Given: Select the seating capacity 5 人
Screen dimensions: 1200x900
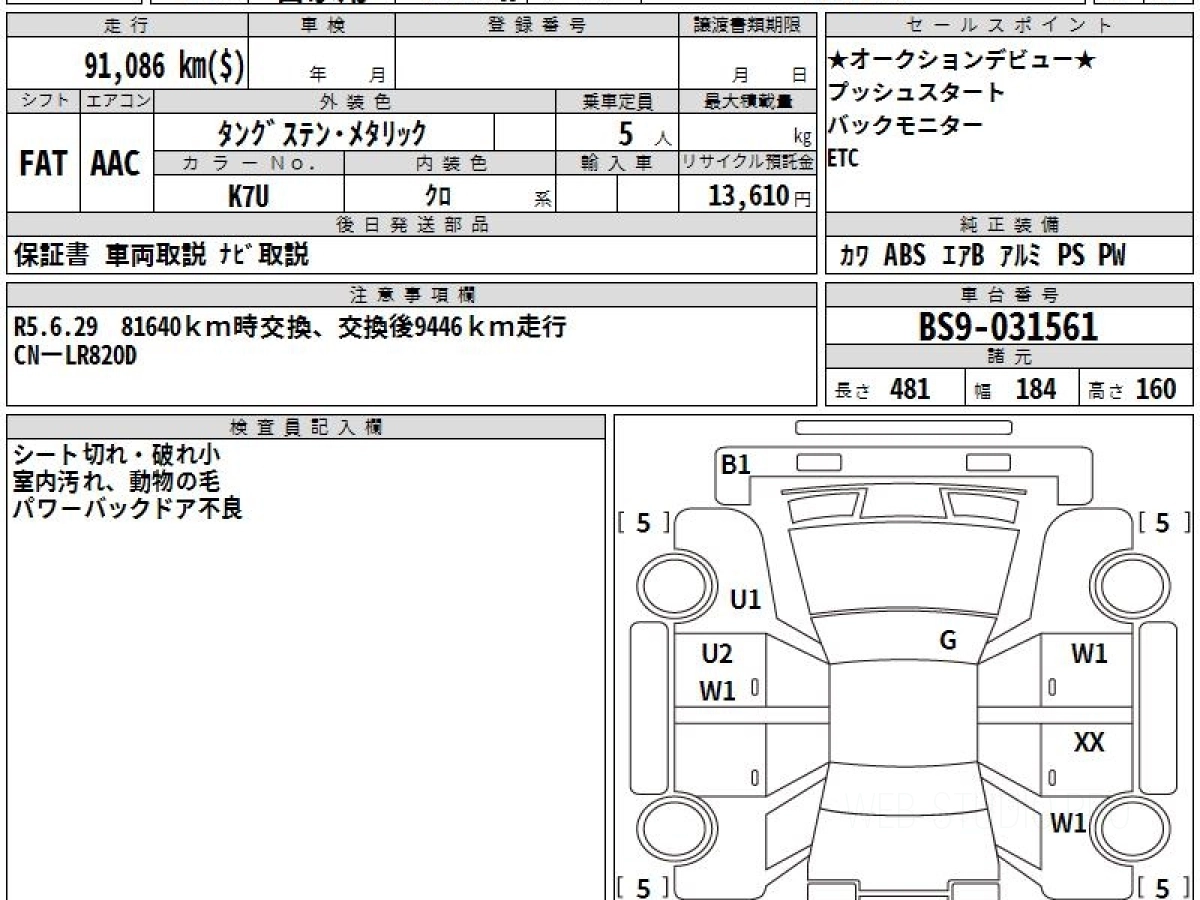Looking at the screenshot, I should [x=644, y=132].
